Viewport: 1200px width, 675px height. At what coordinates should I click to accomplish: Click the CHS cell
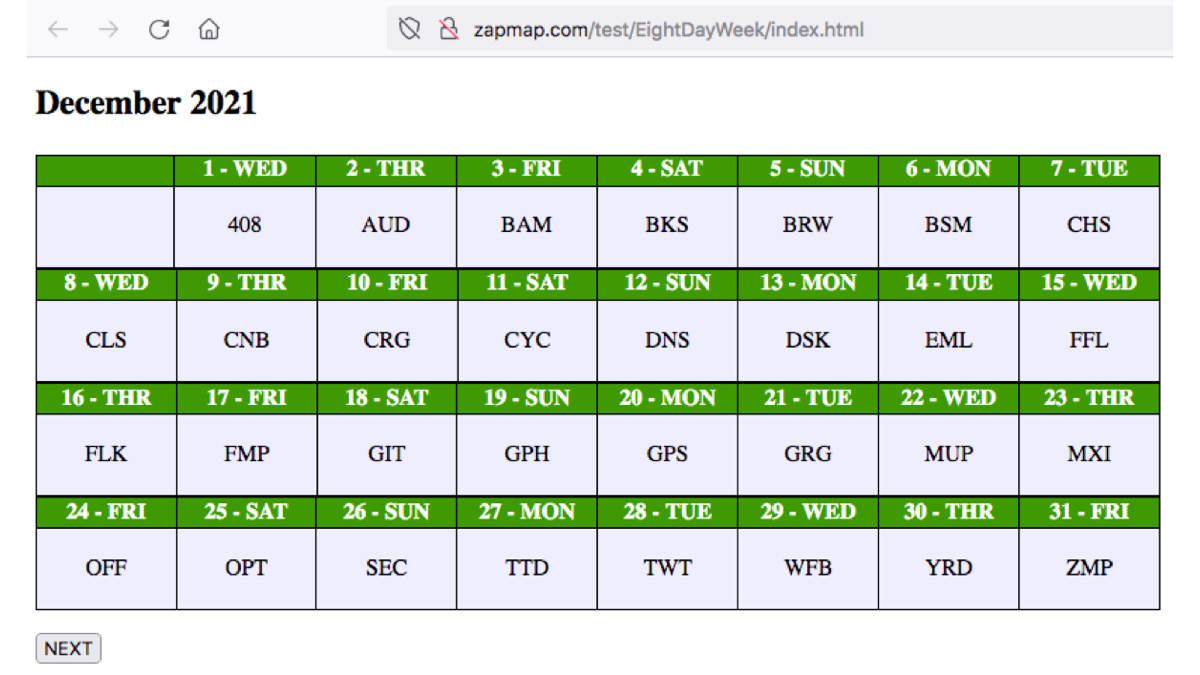[1089, 226]
